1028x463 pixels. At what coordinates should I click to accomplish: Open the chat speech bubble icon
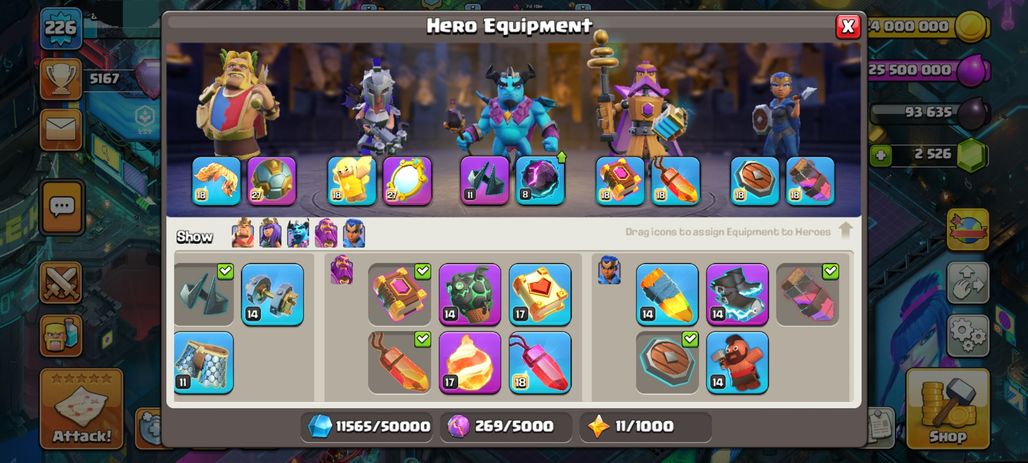point(62,207)
